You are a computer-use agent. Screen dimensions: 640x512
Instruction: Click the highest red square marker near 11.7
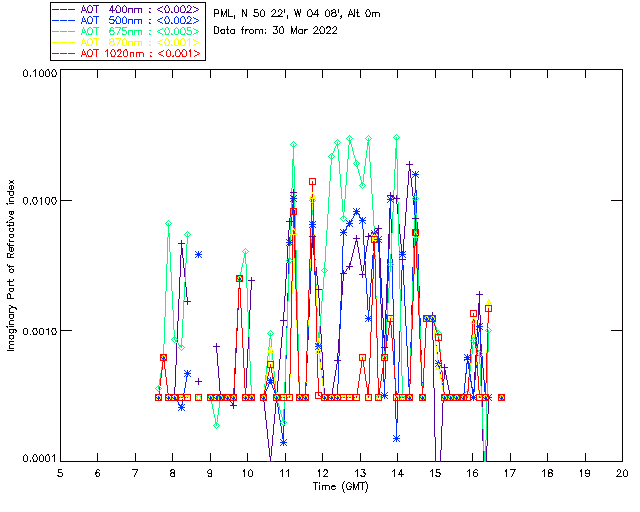312,182
